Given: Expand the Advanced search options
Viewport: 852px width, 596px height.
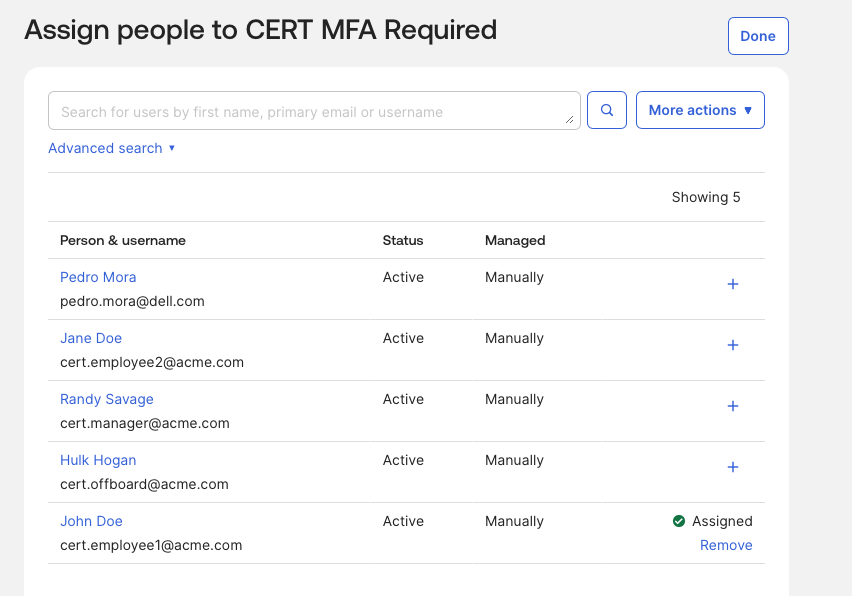Looking at the screenshot, I should pyautogui.click(x=111, y=148).
